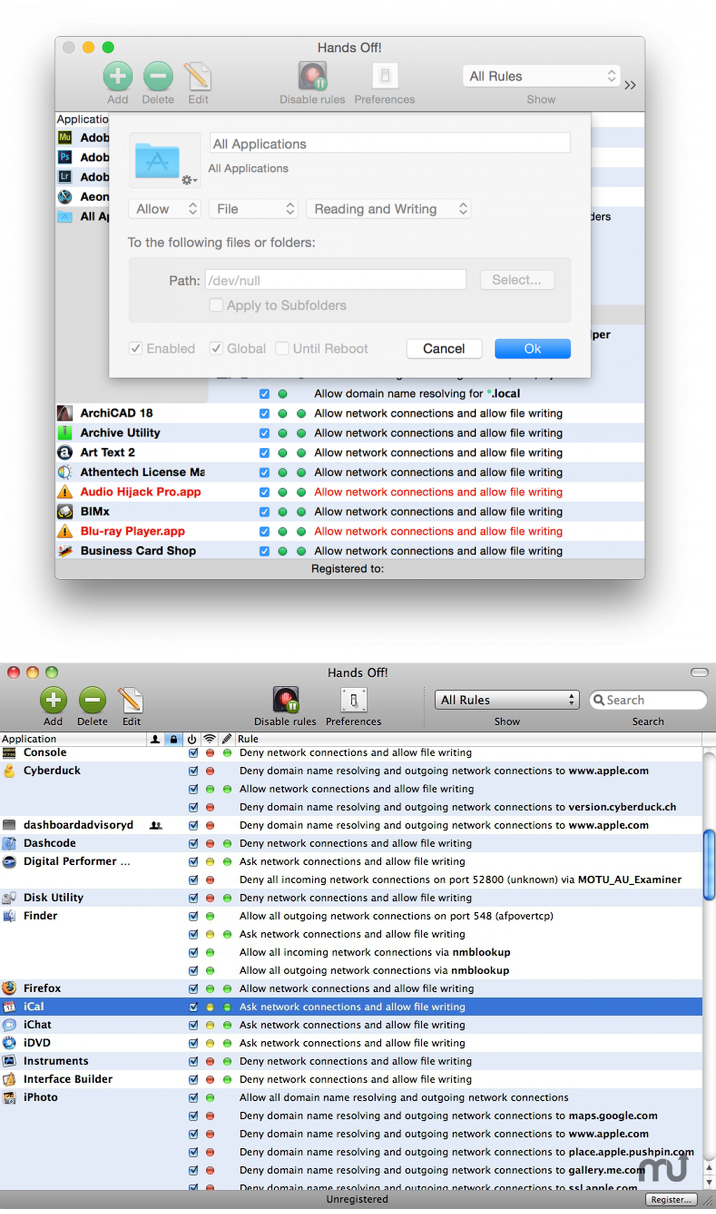Screen dimensions: 716x1214
Task: Open Preferences in lower window toolbar
Action: click(353, 700)
